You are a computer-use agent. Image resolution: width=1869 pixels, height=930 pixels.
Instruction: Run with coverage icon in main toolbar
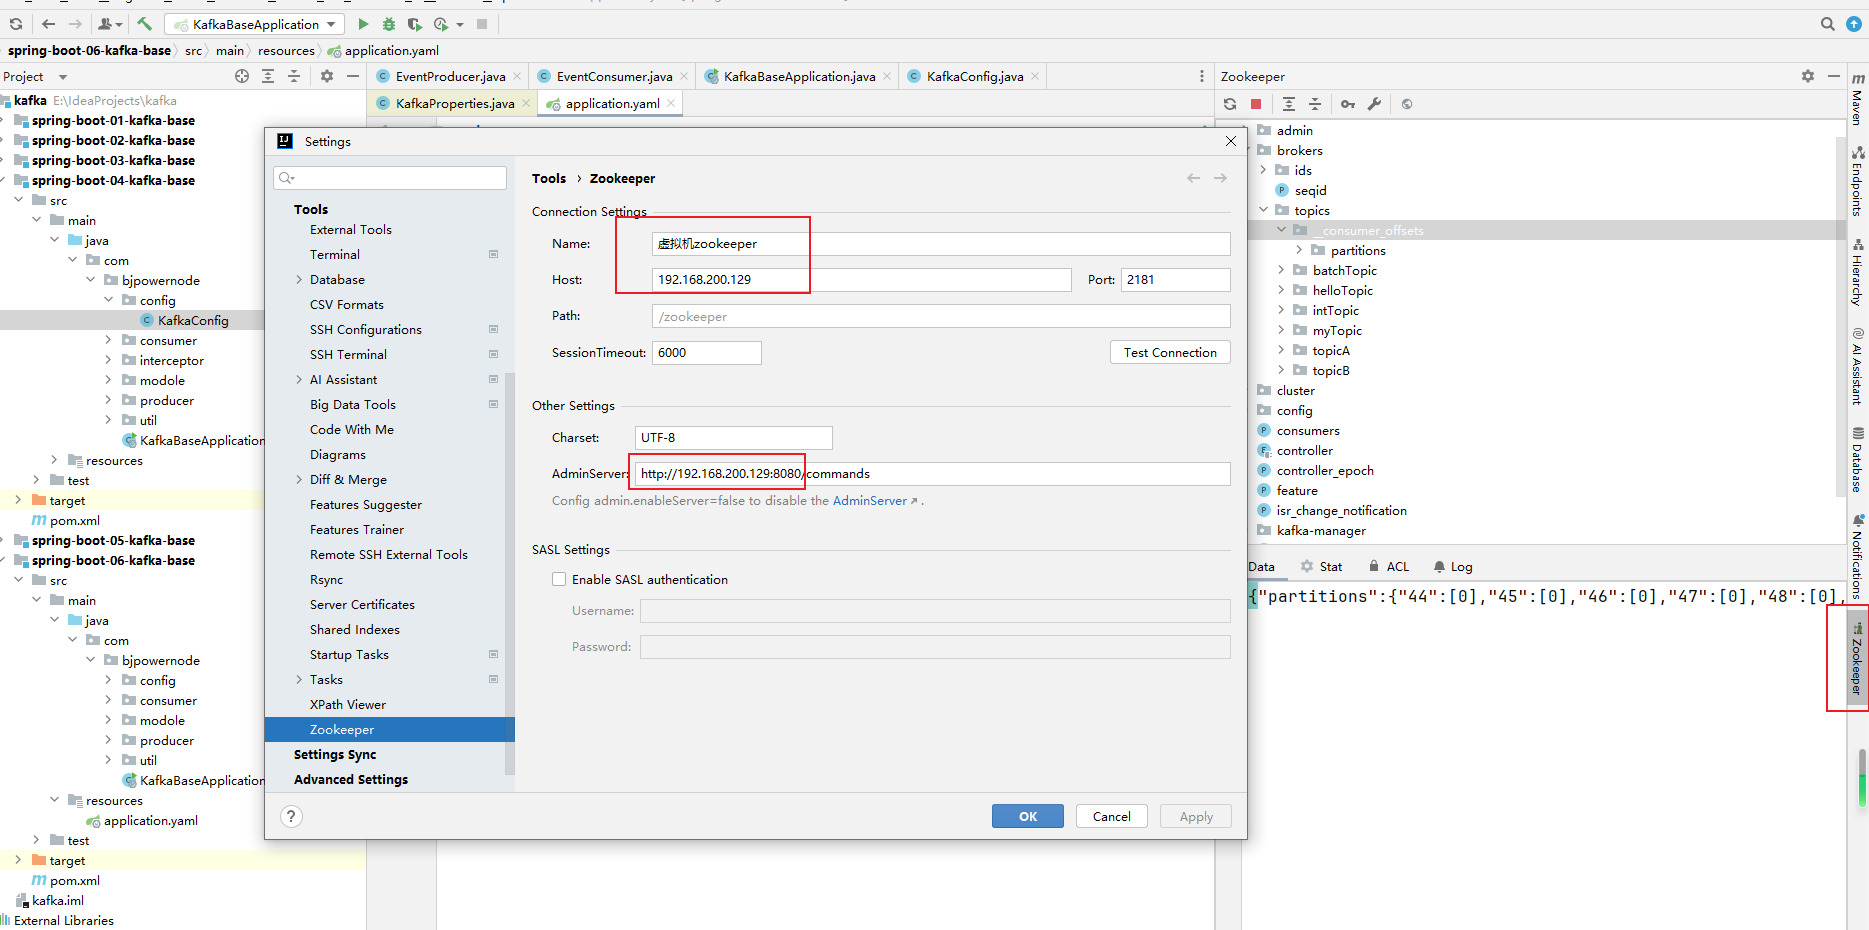(414, 24)
